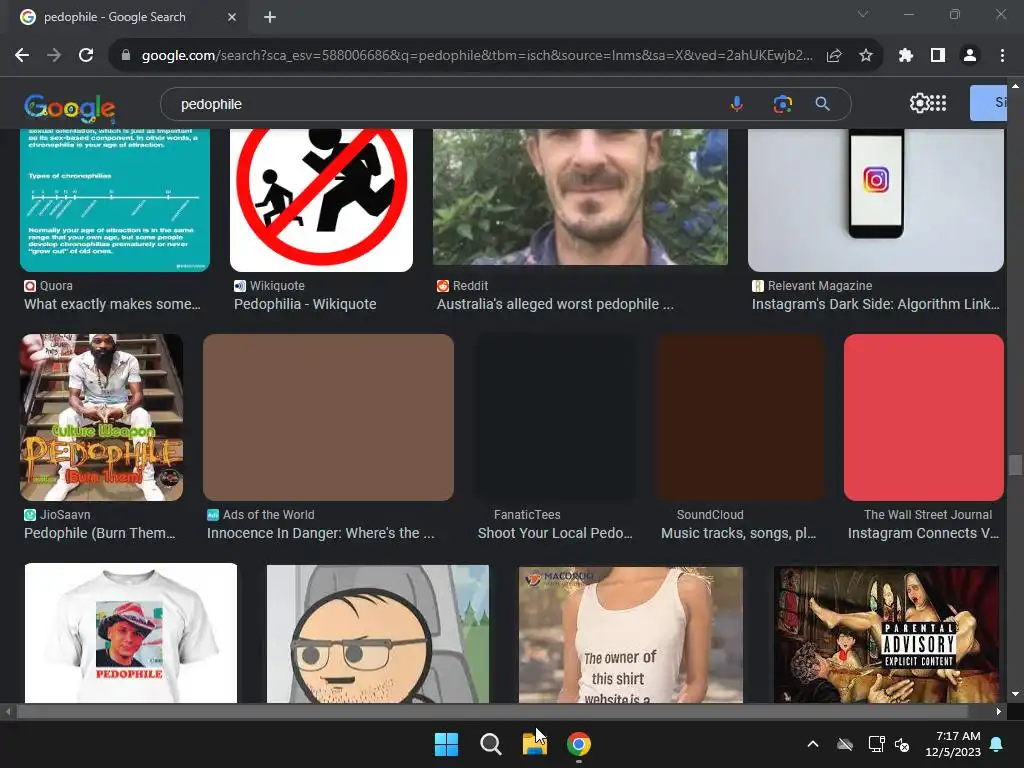
Task: Click the SoundCloud source label
Action: click(710, 515)
